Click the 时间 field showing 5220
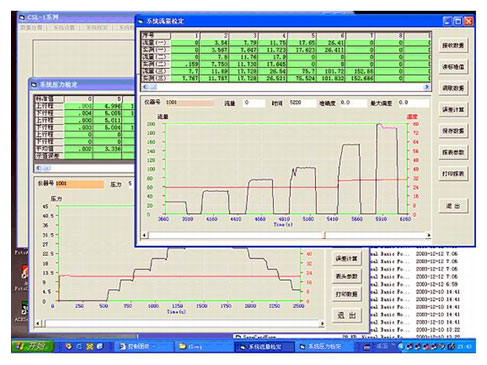 302,103
